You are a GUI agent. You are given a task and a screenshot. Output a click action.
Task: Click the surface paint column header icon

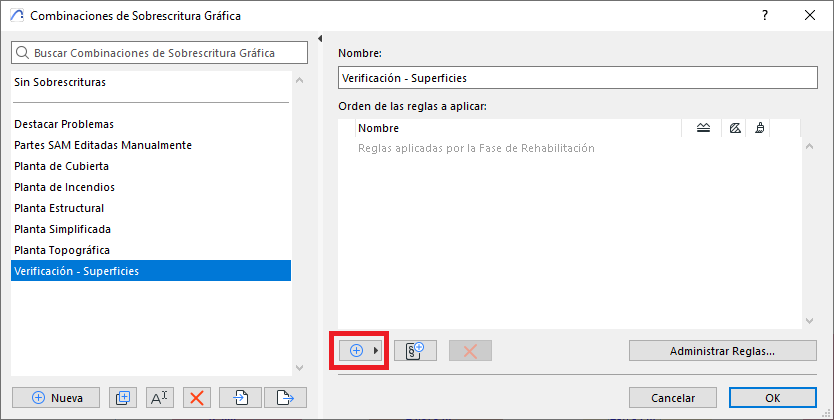coord(760,128)
